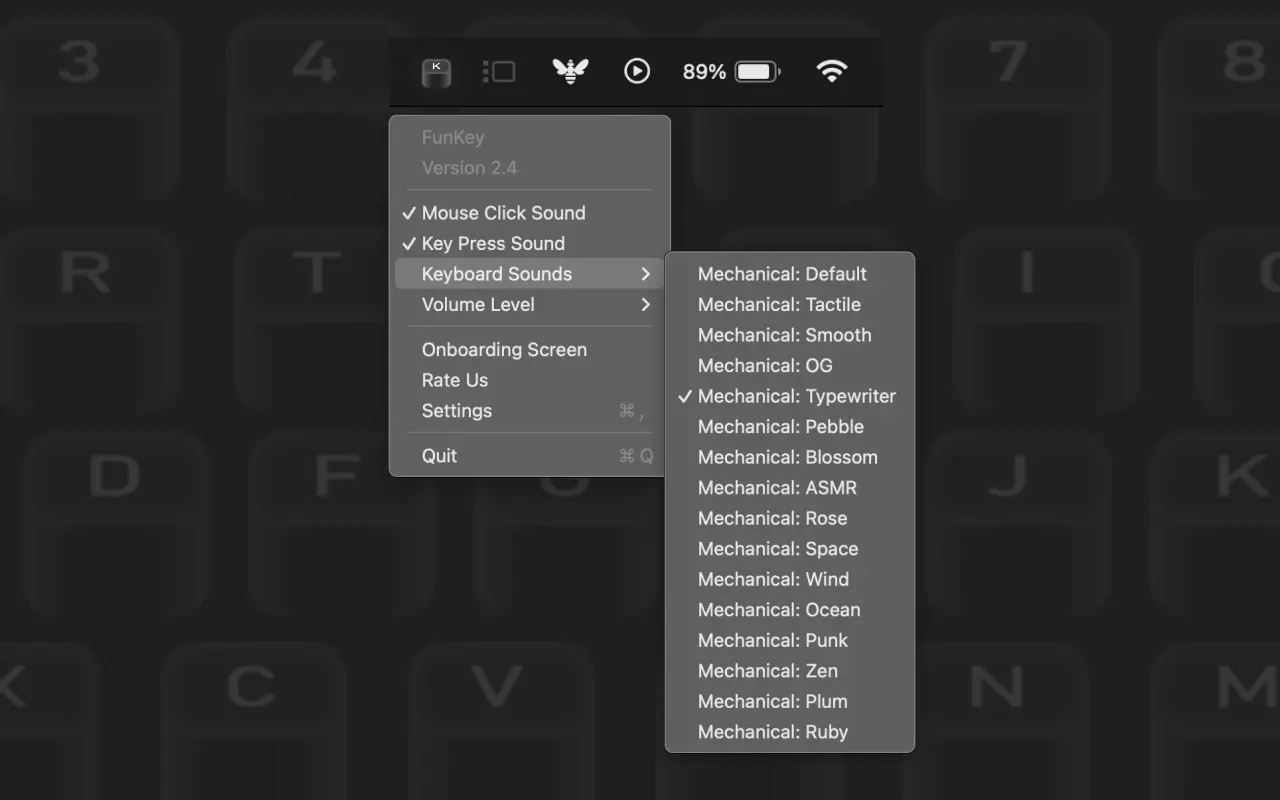Open the bee icon in menu bar

[570, 71]
